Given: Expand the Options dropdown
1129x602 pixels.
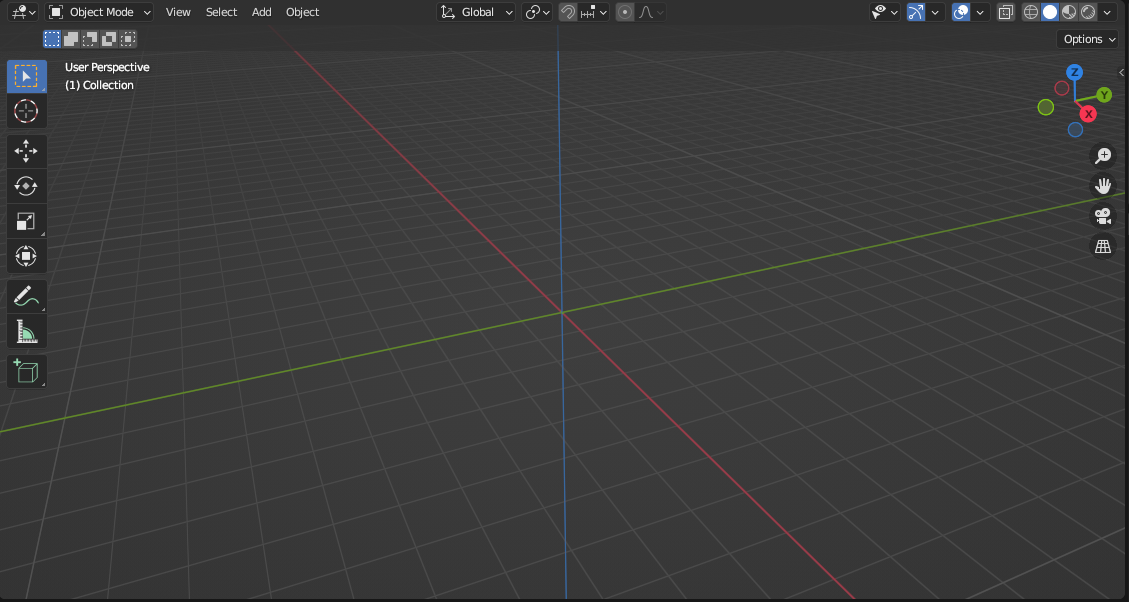Looking at the screenshot, I should [x=1089, y=39].
